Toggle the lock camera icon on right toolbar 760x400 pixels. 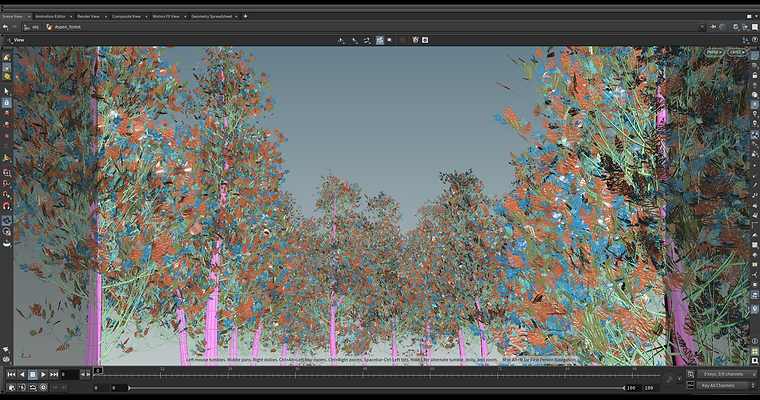click(755, 75)
